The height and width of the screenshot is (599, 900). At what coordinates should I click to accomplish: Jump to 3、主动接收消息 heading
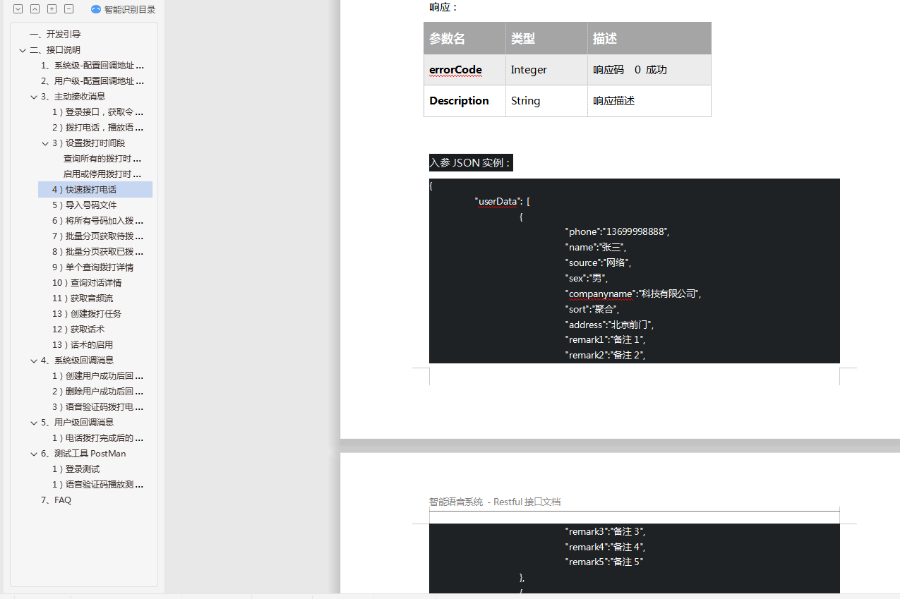[x=73, y=96]
